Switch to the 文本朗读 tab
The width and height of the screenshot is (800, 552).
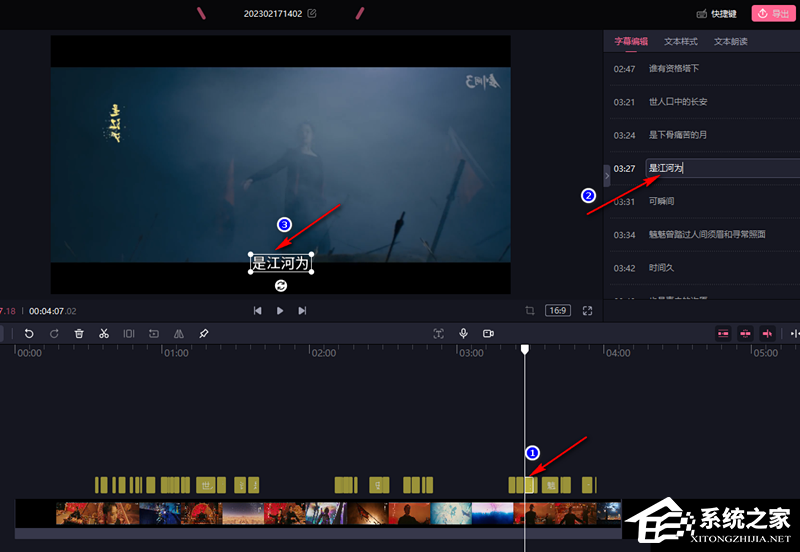731,41
